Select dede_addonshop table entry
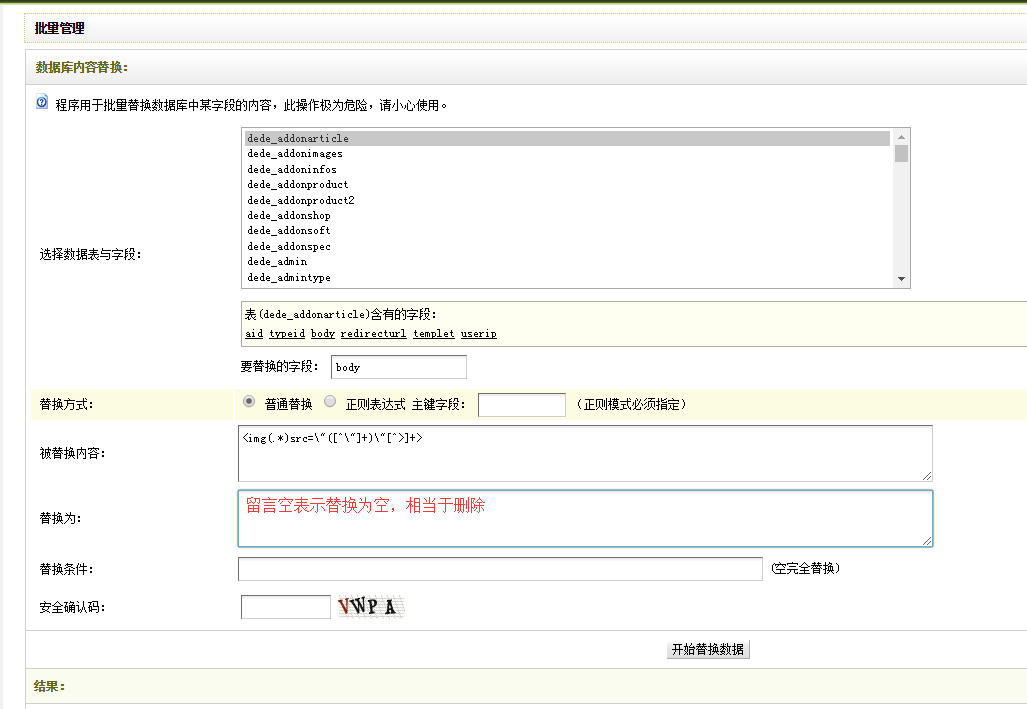Viewport: 1027px width, 709px height. point(289,216)
